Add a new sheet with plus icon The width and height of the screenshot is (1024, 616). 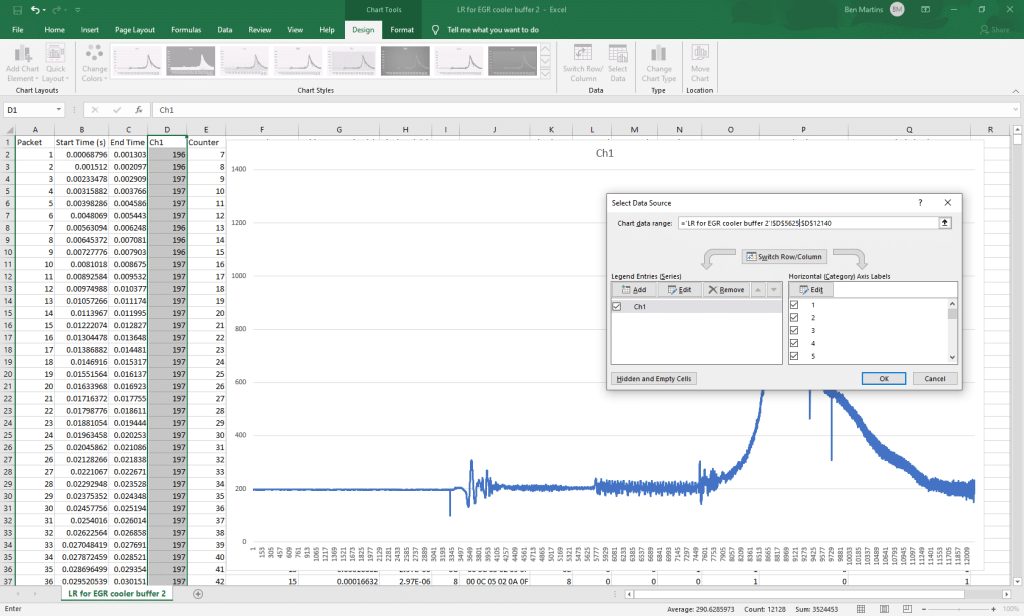pos(198,594)
